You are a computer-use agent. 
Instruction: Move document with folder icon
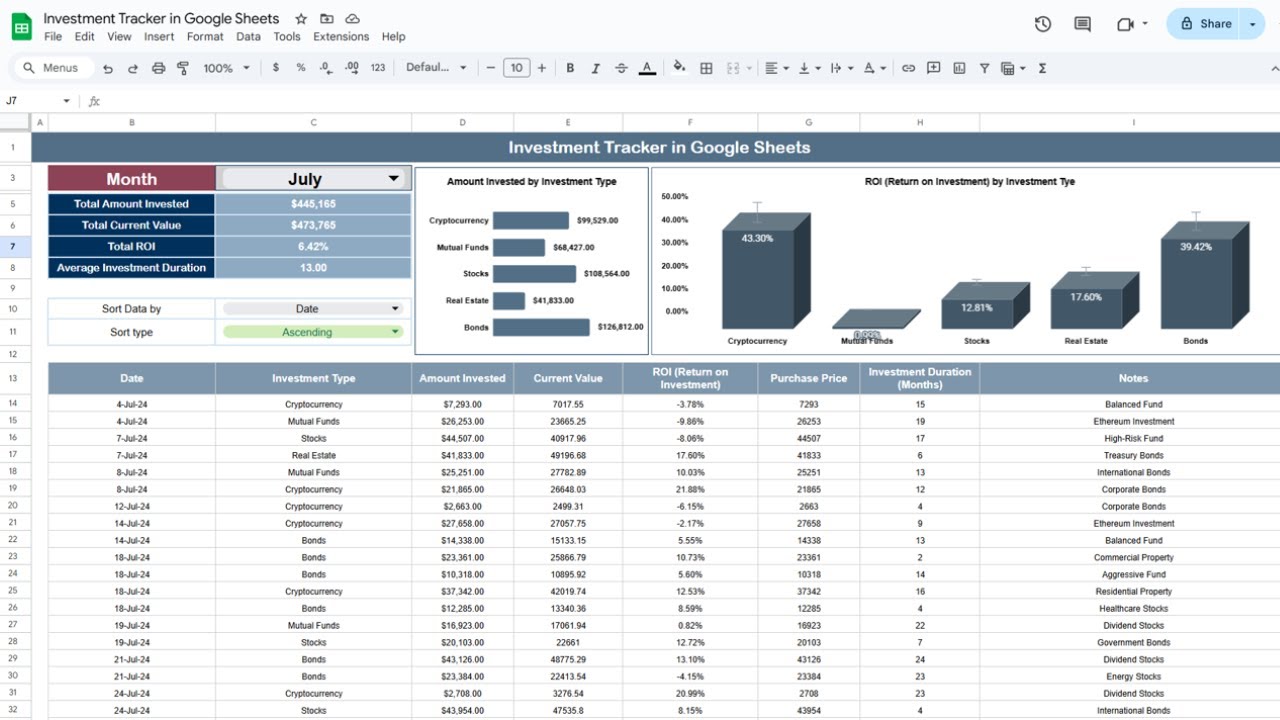tap(327, 19)
